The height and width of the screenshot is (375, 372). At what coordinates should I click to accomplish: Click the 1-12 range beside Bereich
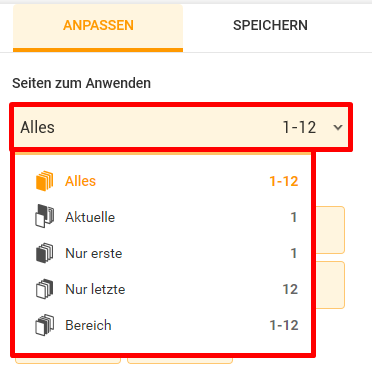click(x=284, y=325)
